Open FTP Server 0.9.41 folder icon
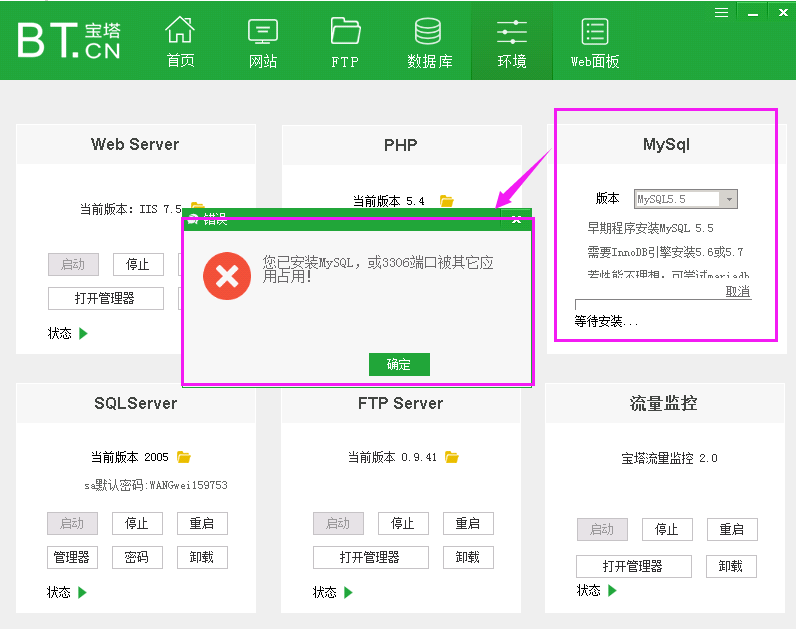Viewport: 796px width, 629px height. pos(451,457)
